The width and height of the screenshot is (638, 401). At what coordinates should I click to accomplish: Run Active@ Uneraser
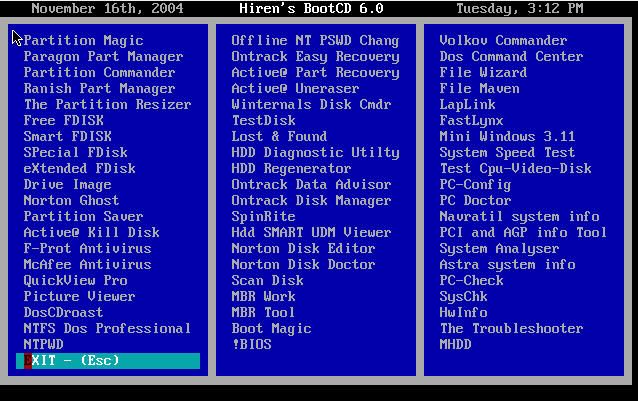[x=295, y=88]
